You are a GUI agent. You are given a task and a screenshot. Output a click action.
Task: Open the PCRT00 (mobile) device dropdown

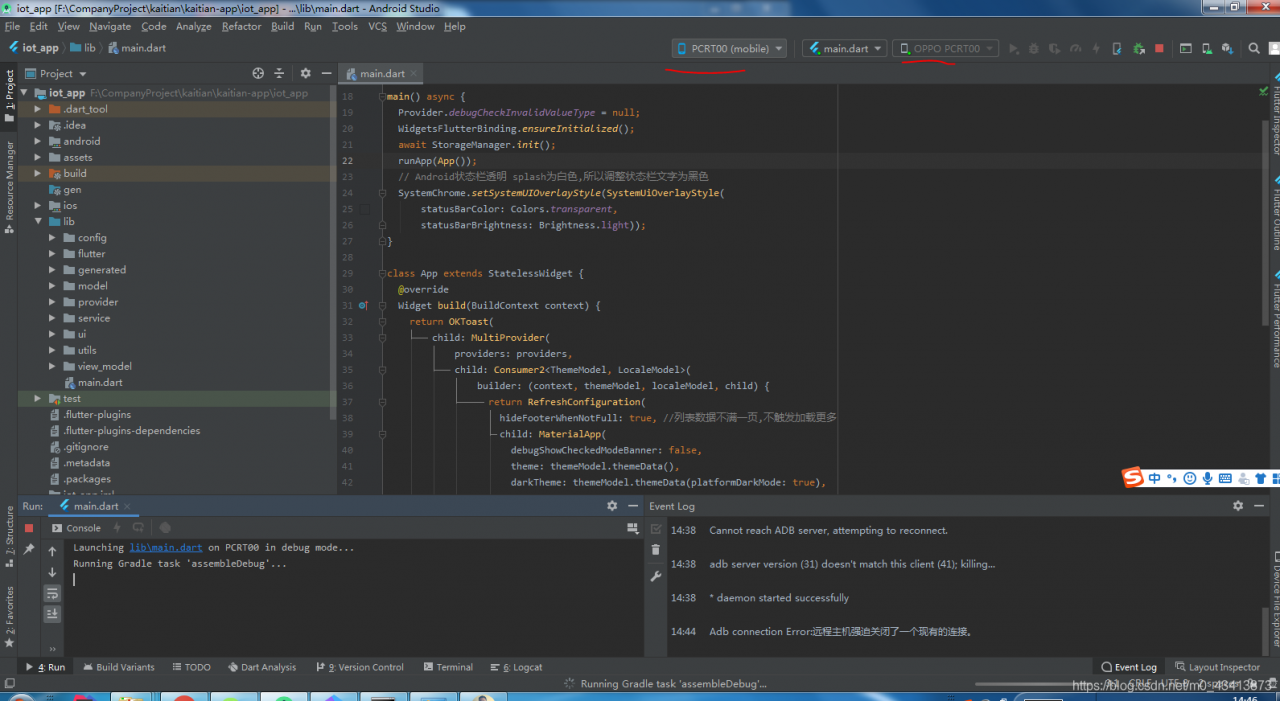pos(729,48)
